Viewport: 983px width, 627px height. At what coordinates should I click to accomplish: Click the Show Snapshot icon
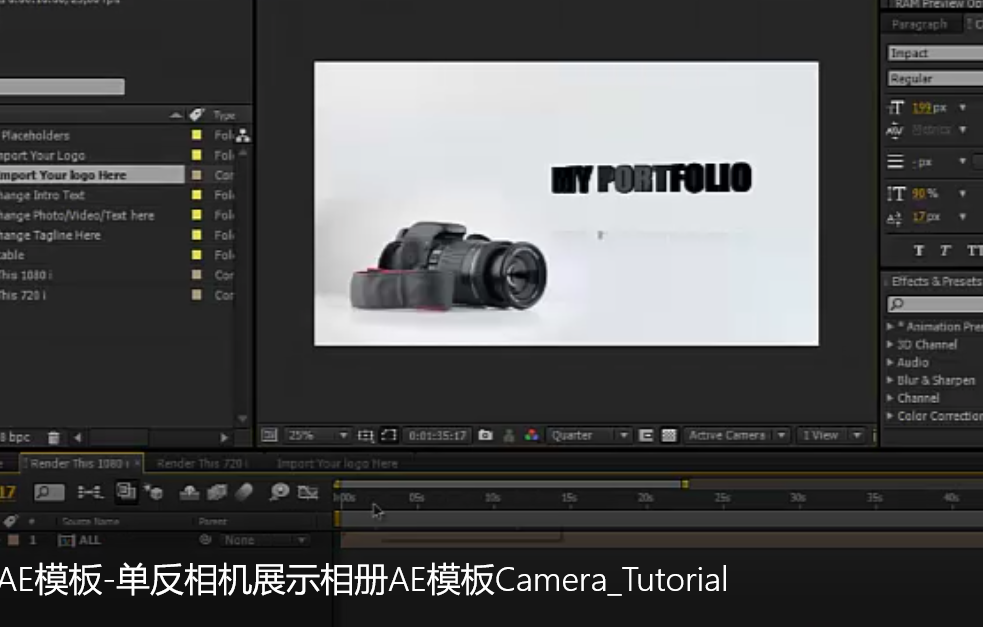click(x=509, y=435)
